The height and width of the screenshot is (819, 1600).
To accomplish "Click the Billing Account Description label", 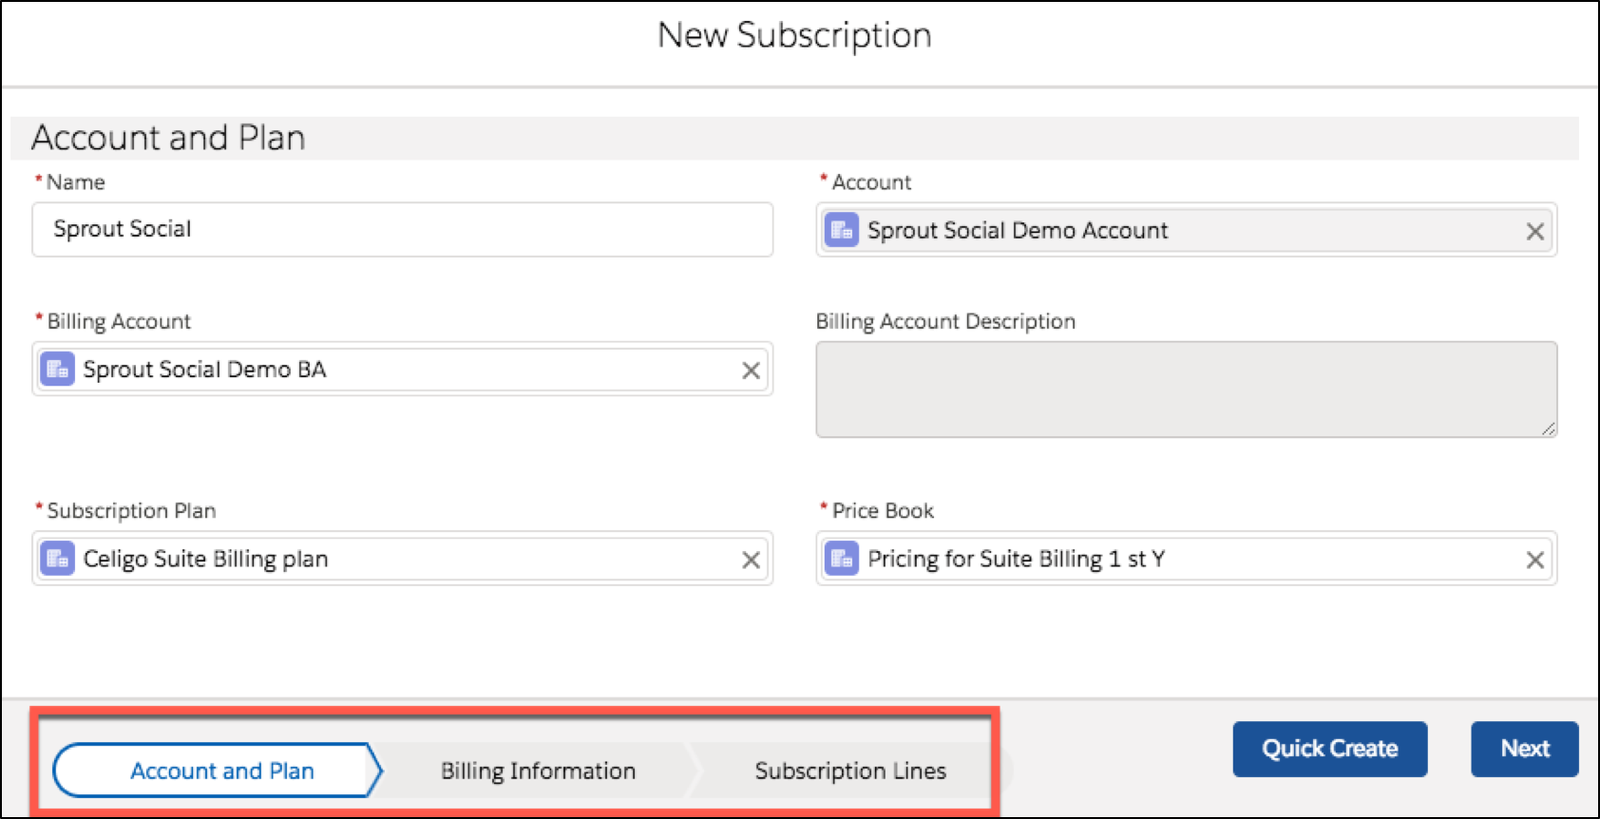I will [x=945, y=321].
